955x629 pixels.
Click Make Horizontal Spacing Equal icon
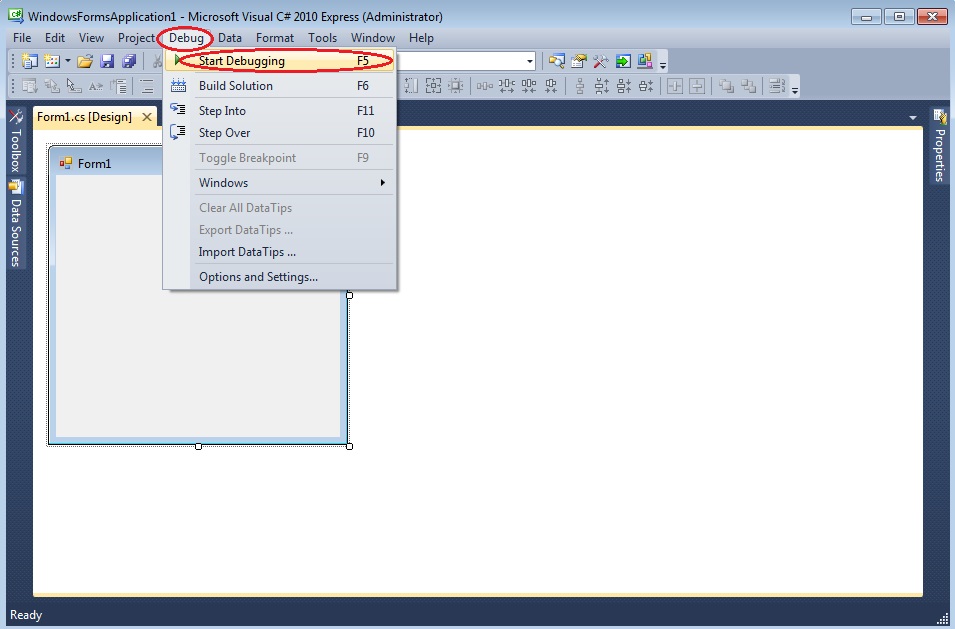pos(485,86)
